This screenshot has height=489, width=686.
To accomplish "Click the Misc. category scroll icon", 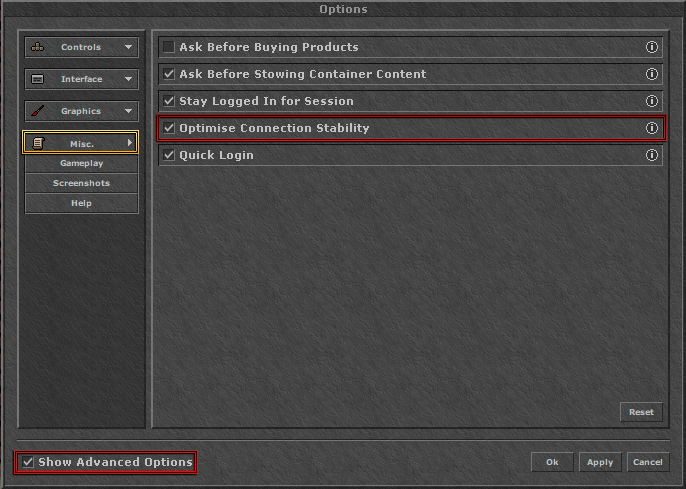I will point(38,143).
